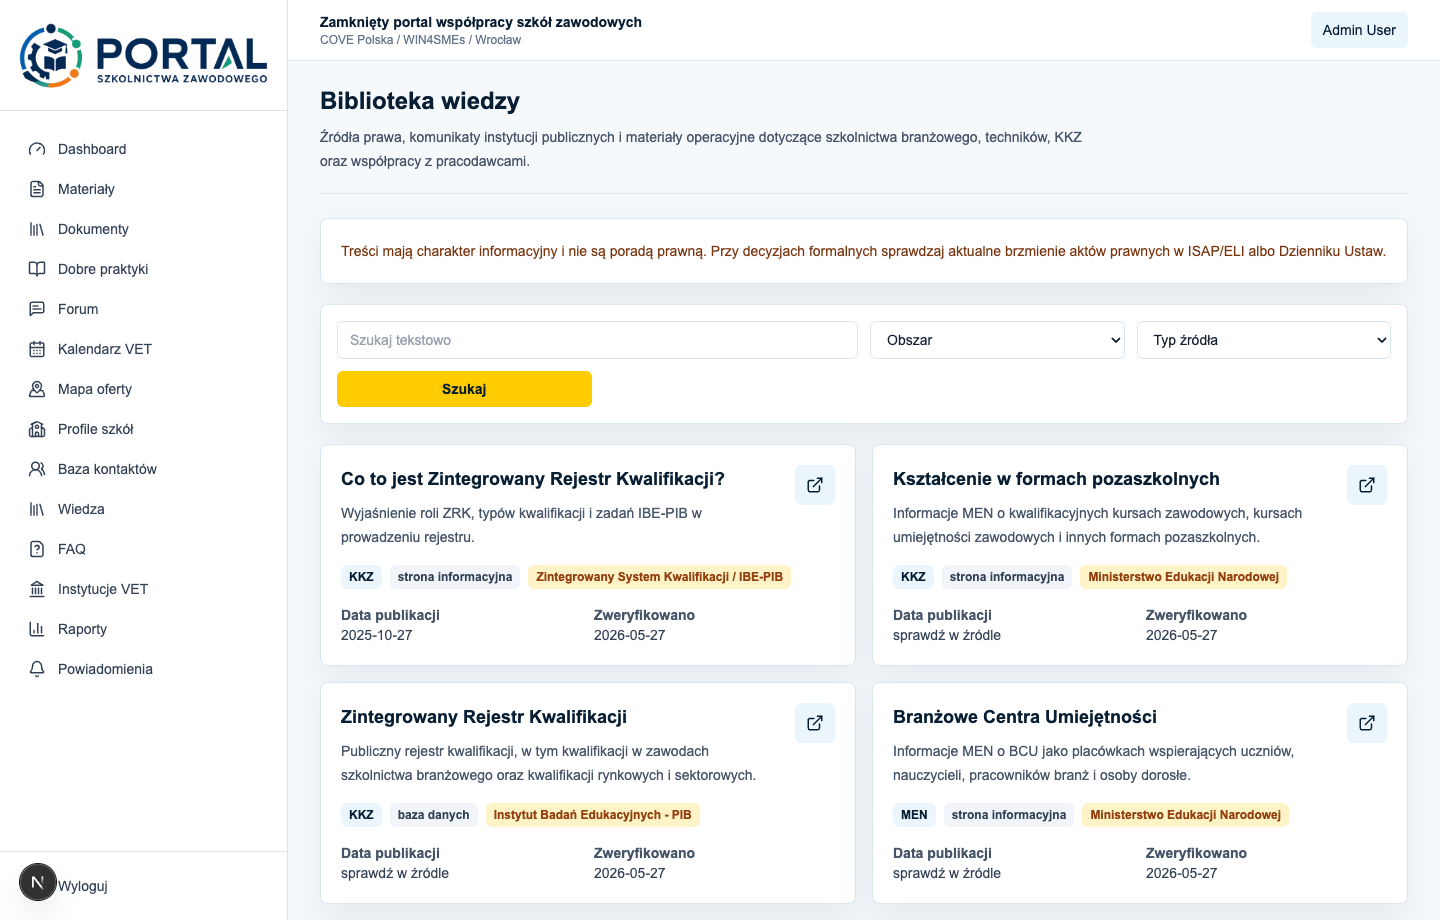Click the Dashboard gauge icon in sidebar

tap(37, 149)
